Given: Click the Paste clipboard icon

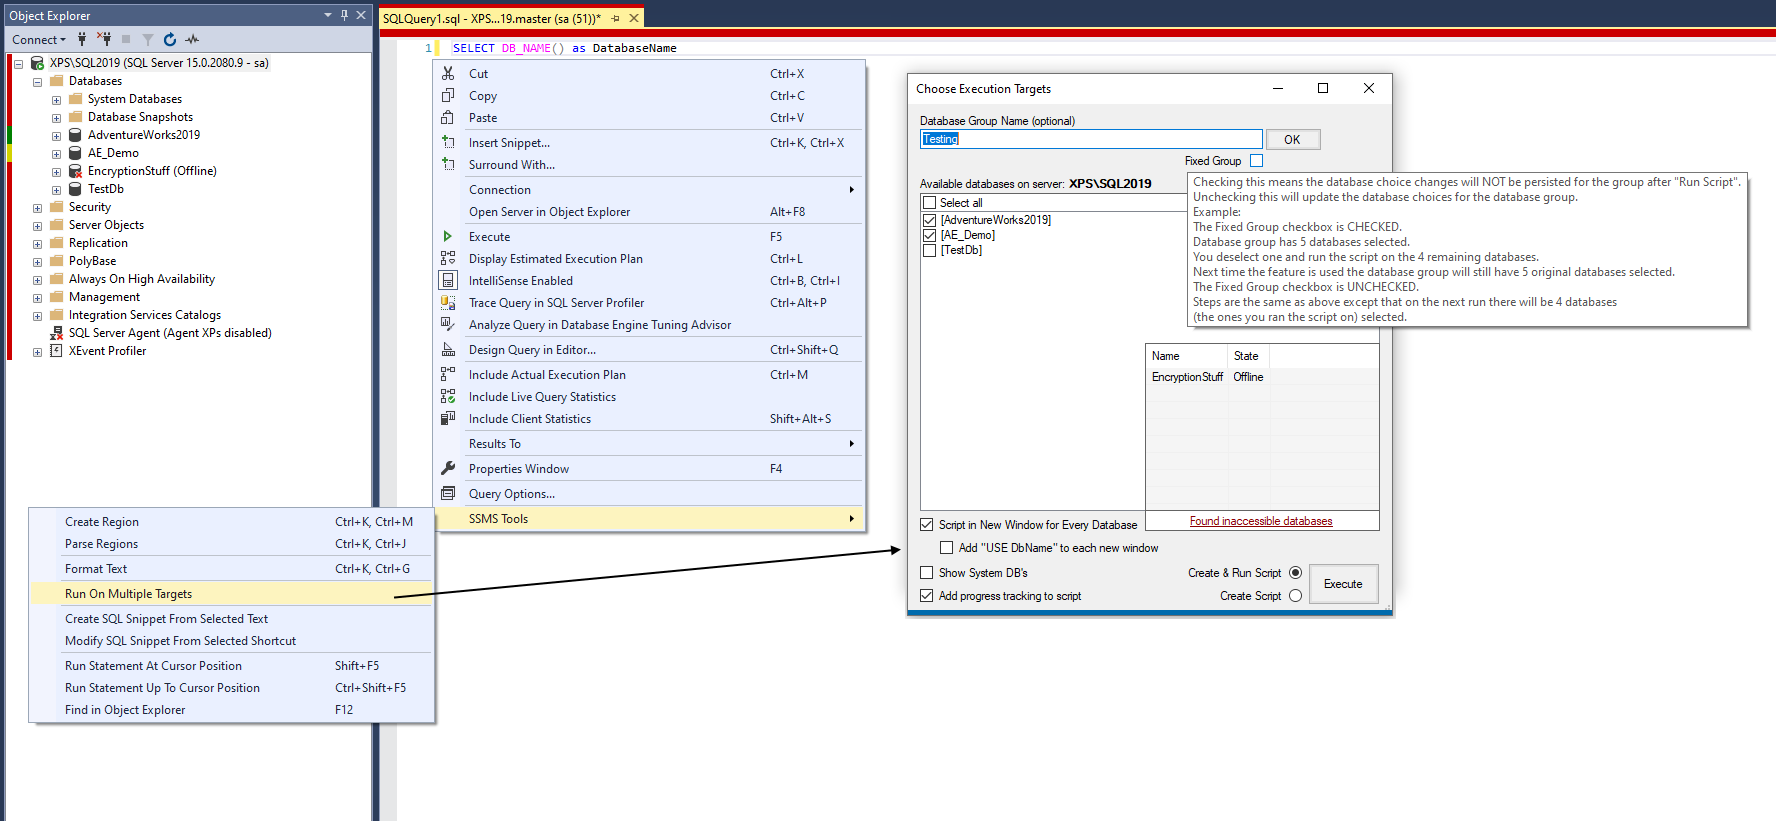Looking at the screenshot, I should coord(448,118).
